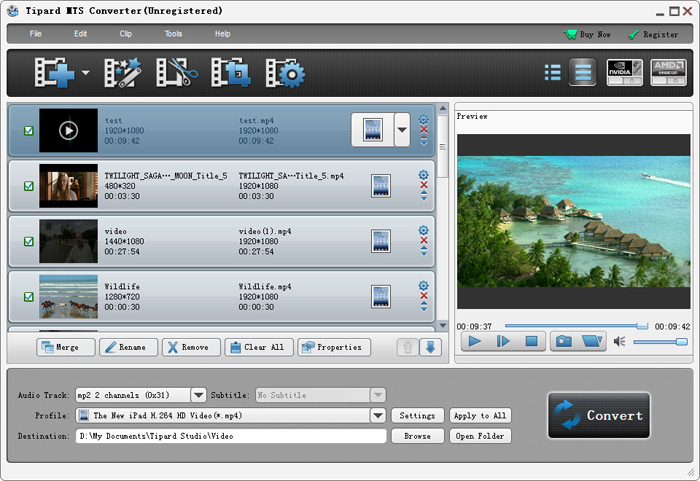Open the snapshot folder icon

coord(592,342)
